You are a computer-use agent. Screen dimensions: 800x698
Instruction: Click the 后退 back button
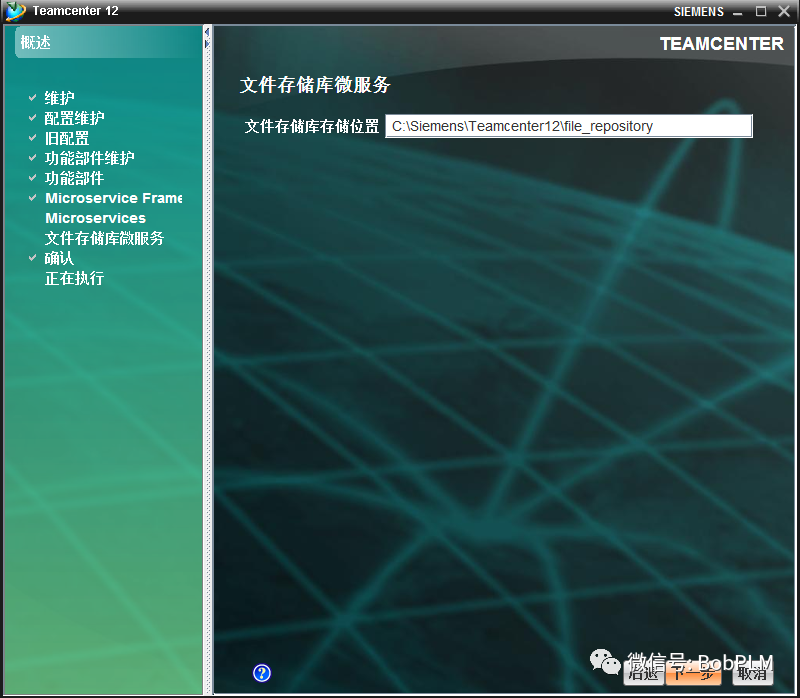pos(643,674)
